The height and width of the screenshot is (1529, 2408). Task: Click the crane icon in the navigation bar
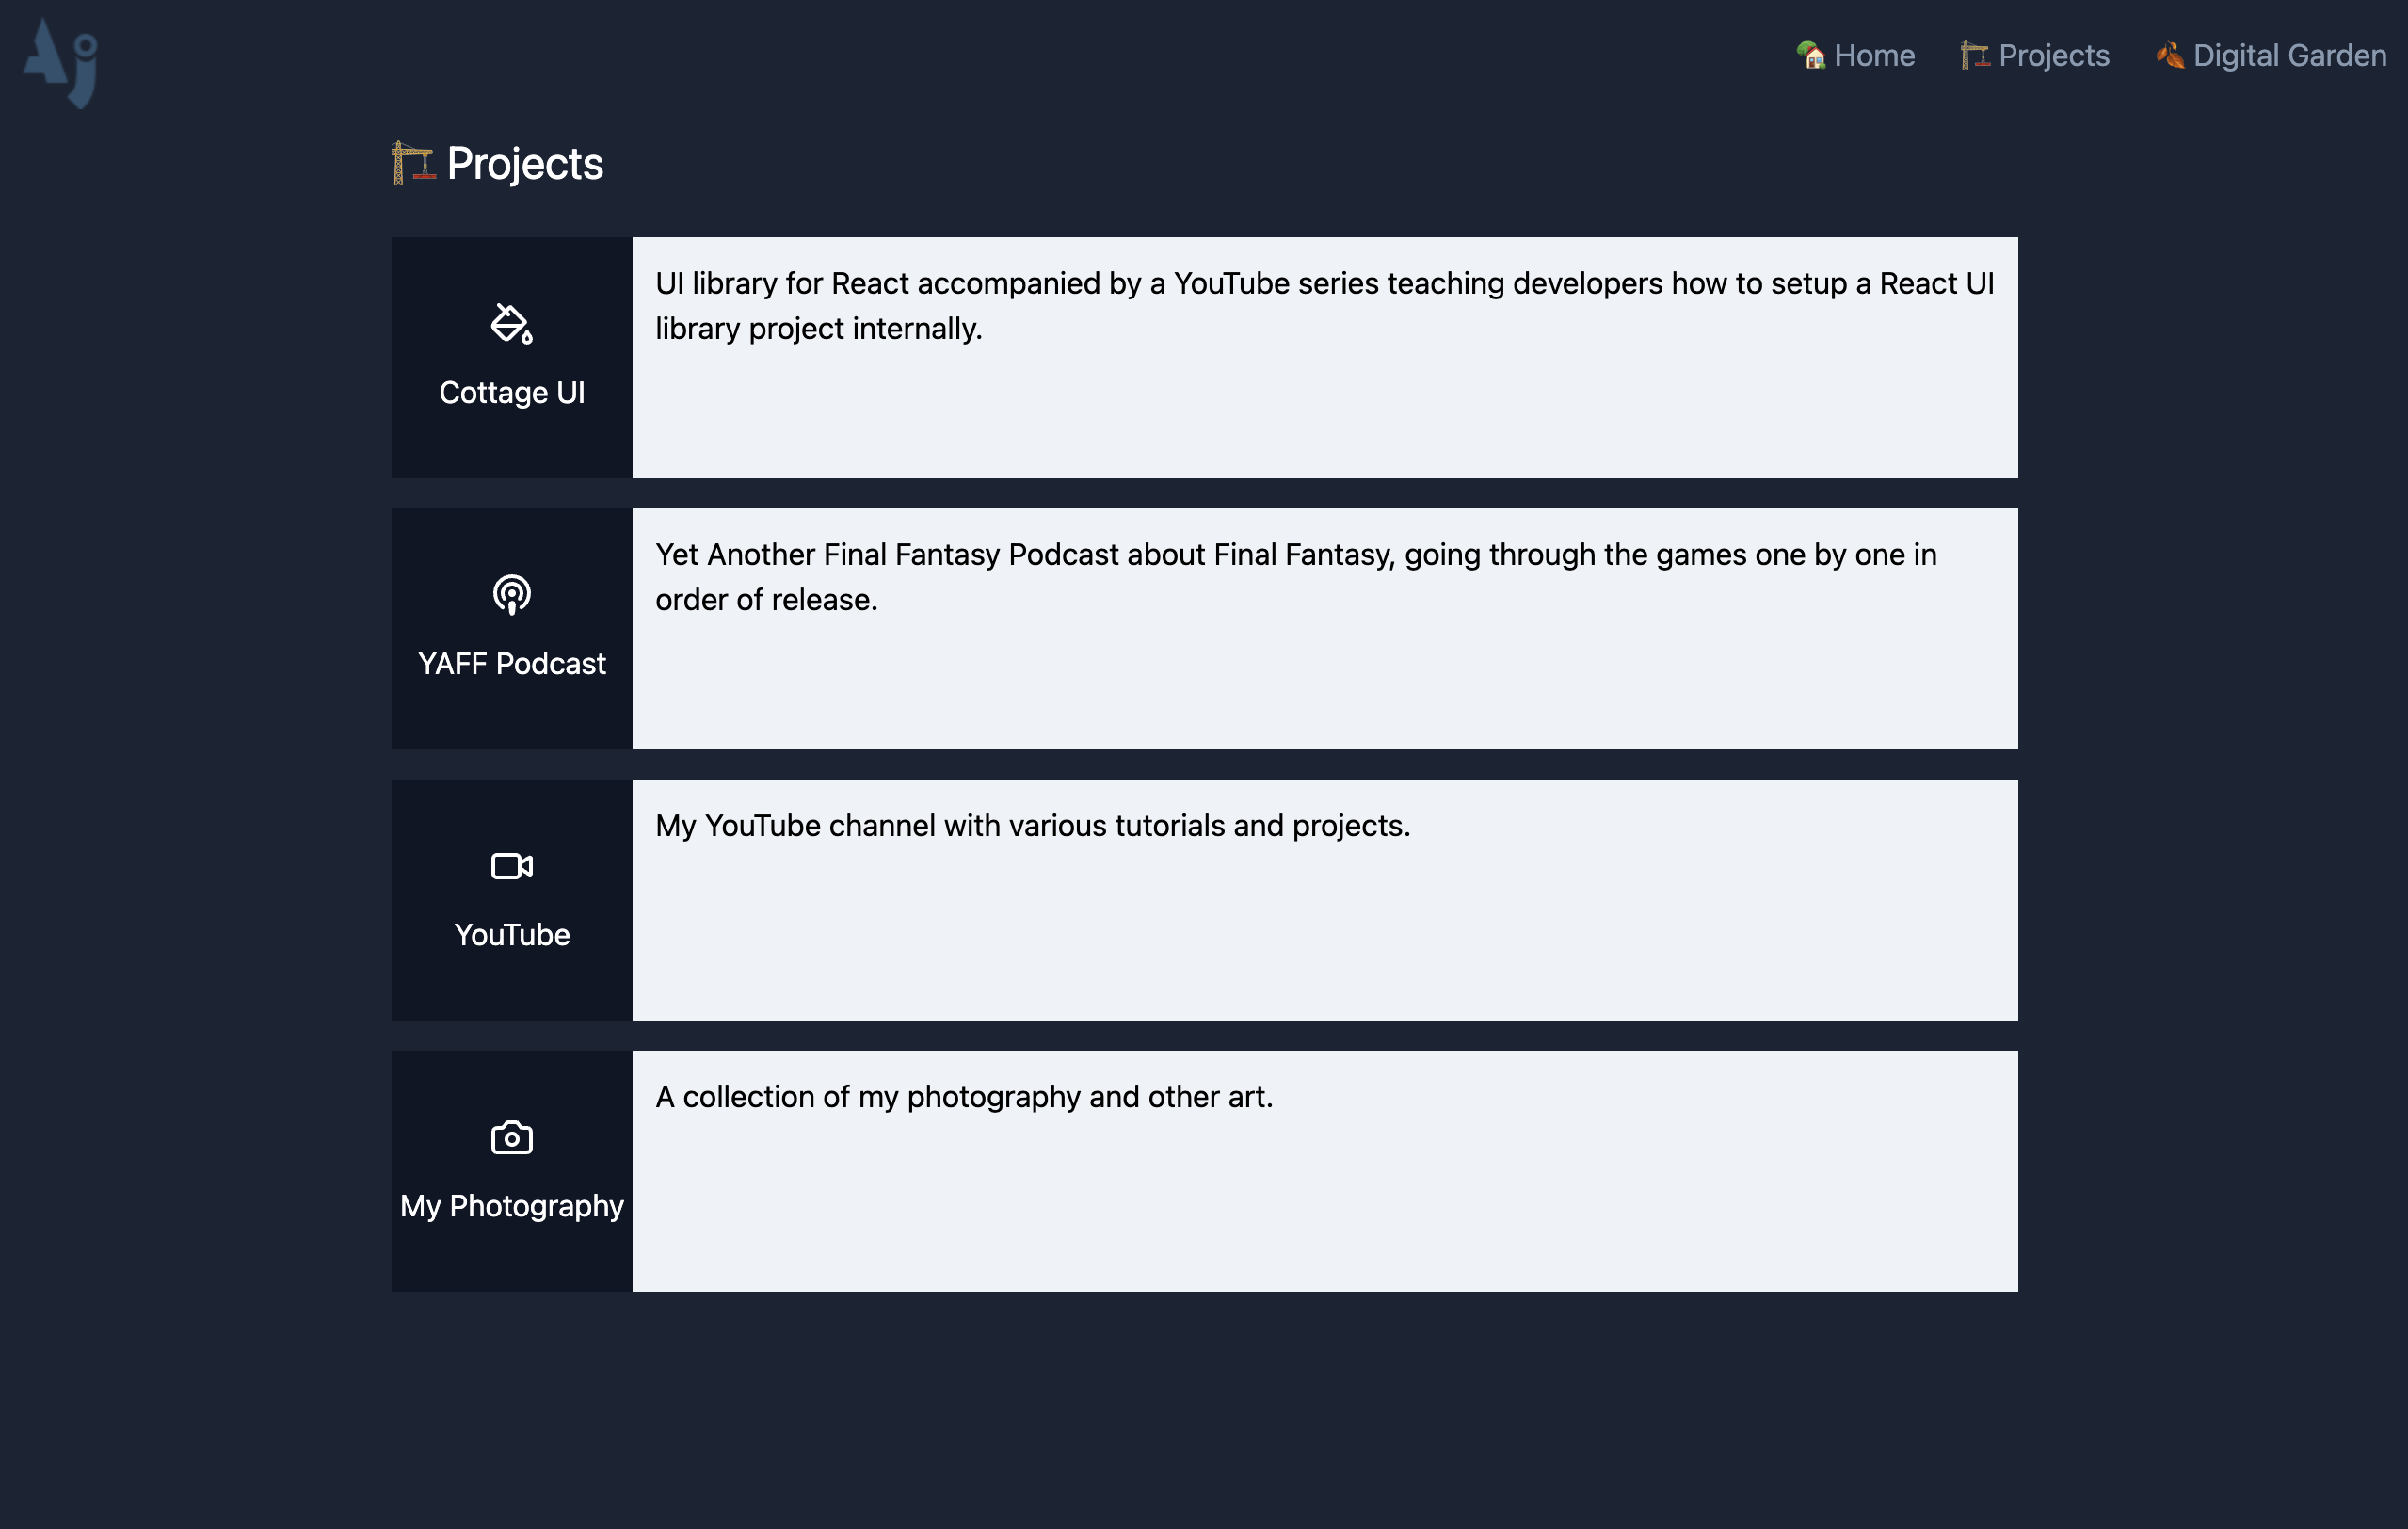pyautogui.click(x=1975, y=55)
